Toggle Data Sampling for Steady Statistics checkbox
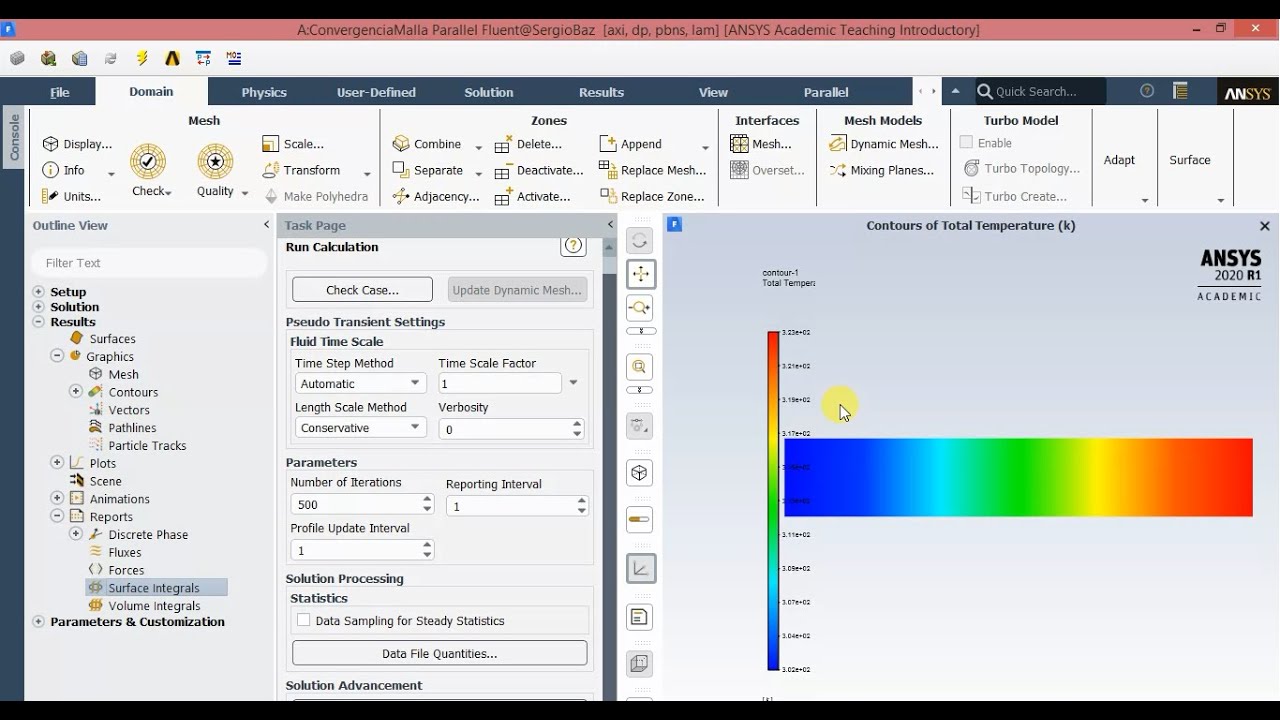Screen dimensions: 1280x720 coord(303,620)
